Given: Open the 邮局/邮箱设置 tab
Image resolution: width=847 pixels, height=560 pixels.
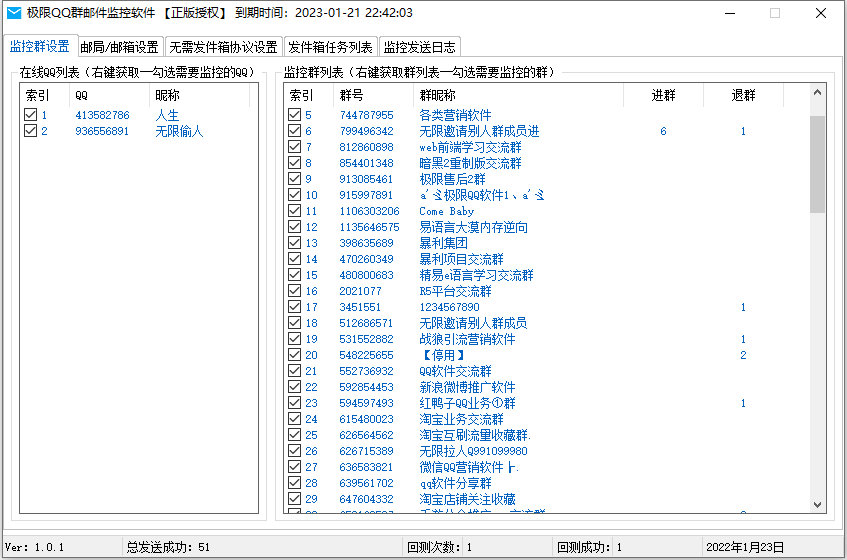Looking at the screenshot, I should (x=120, y=48).
